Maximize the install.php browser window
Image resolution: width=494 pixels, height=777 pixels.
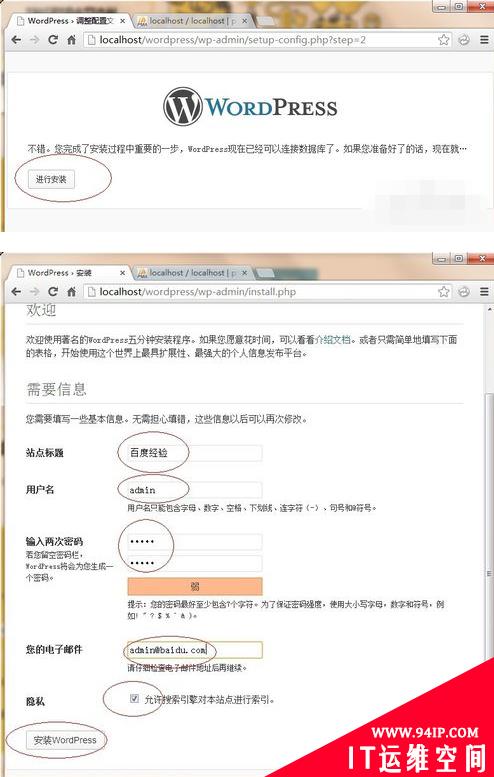pos(459,258)
